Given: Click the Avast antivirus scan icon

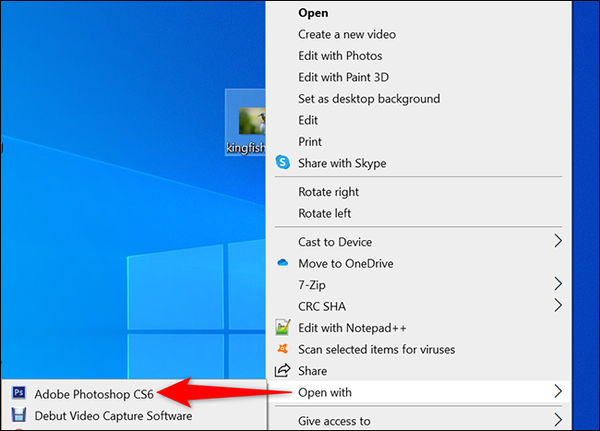Looking at the screenshot, I should click(x=282, y=349).
